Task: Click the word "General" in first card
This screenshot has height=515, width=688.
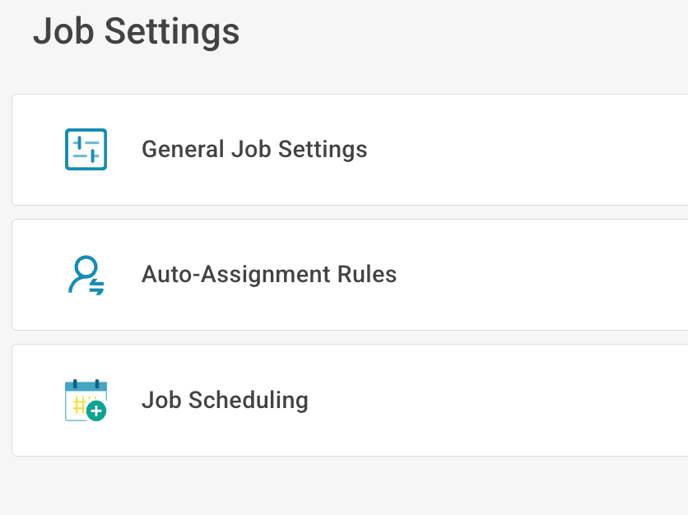Action: tap(183, 150)
